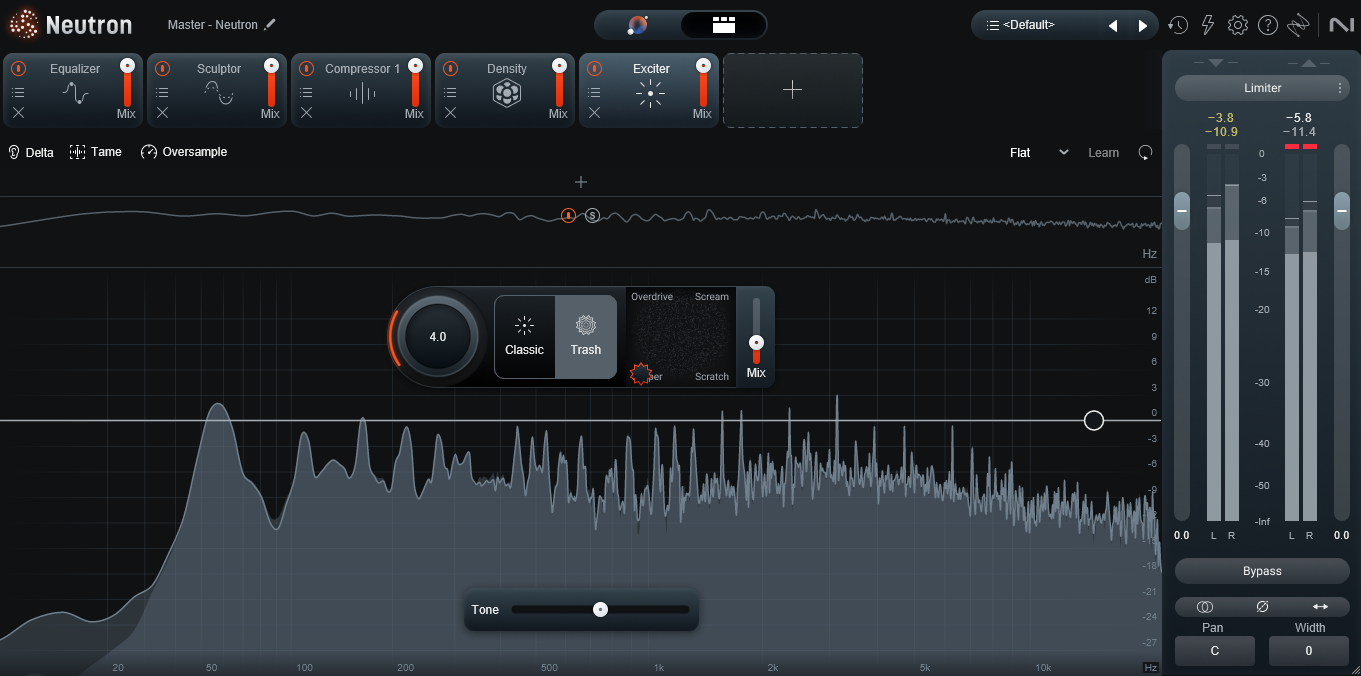
Task: Select the Equalizer module tab
Action: coord(73,90)
